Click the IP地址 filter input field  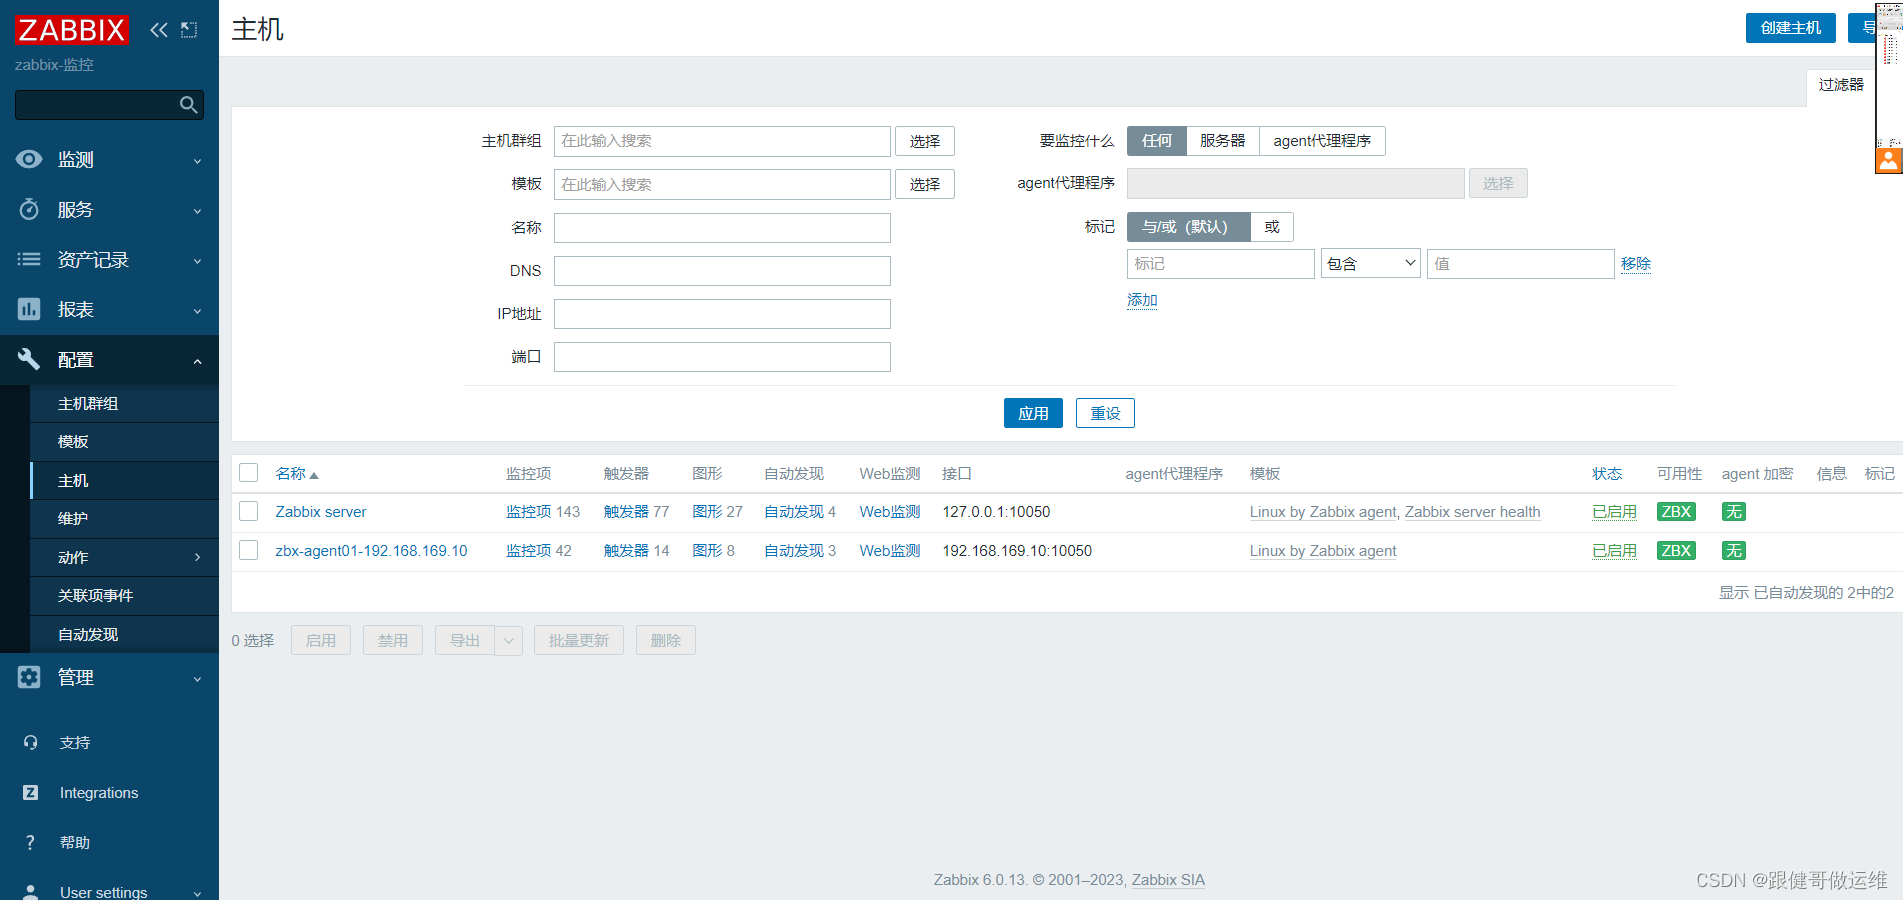pyautogui.click(x=722, y=314)
